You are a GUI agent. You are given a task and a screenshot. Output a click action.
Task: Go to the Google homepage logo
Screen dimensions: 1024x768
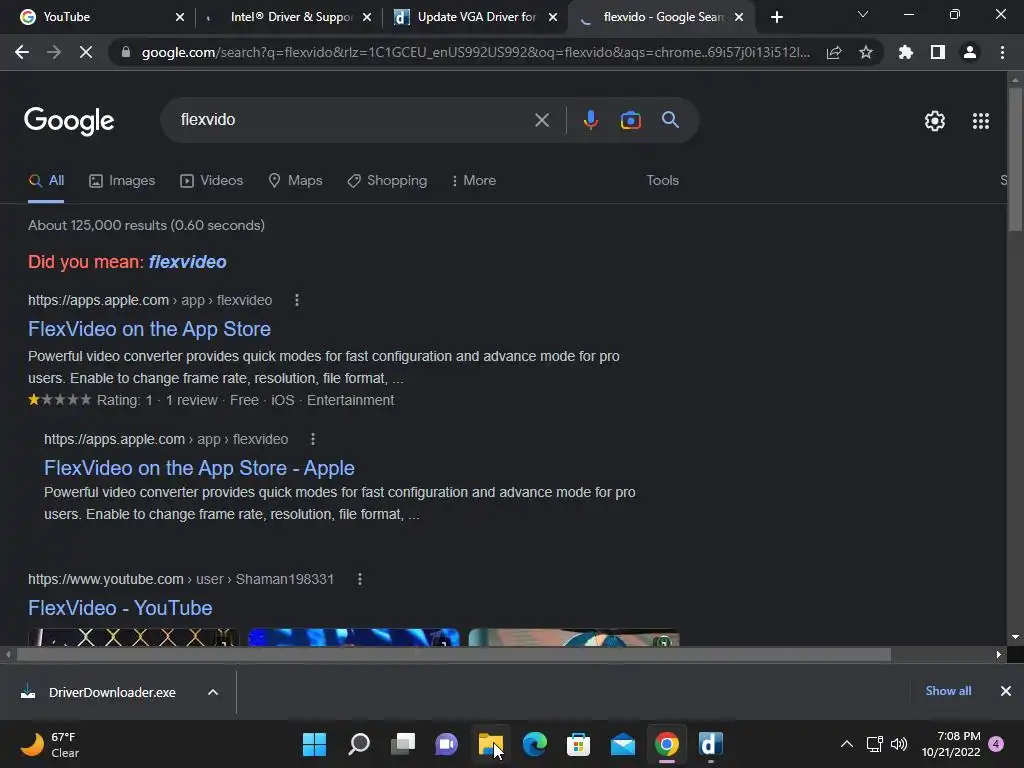(69, 121)
